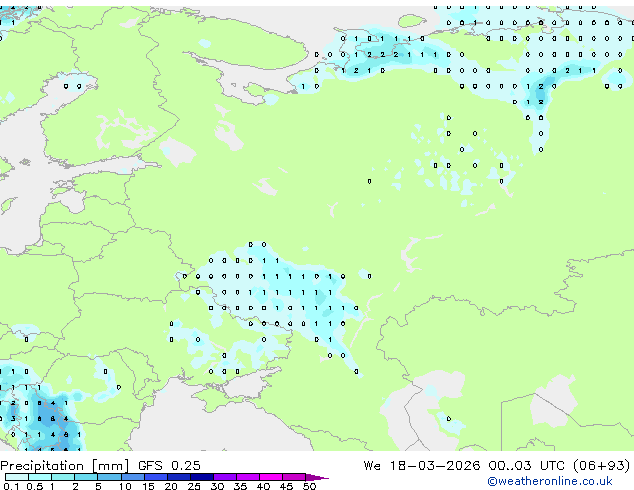Select the 'GFS 0.25' model label
Image resolution: width=634 pixels, height=490 pixels.
click(169, 466)
